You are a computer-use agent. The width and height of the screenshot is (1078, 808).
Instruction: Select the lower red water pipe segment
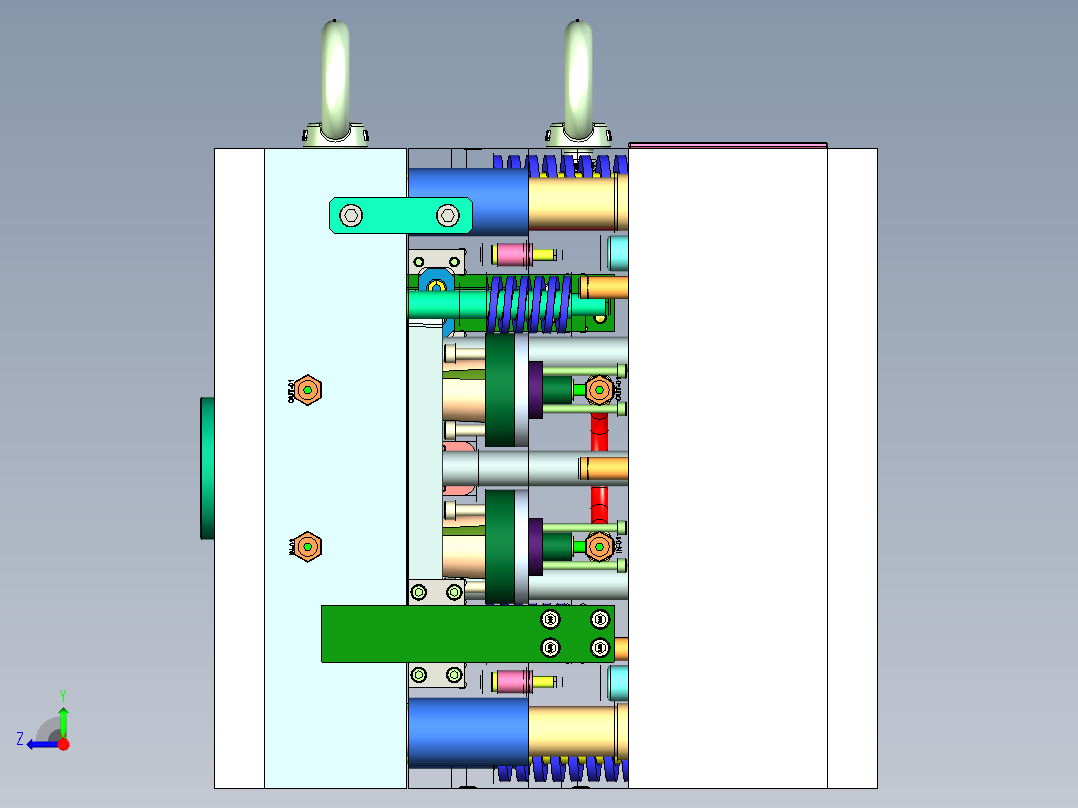[x=600, y=503]
